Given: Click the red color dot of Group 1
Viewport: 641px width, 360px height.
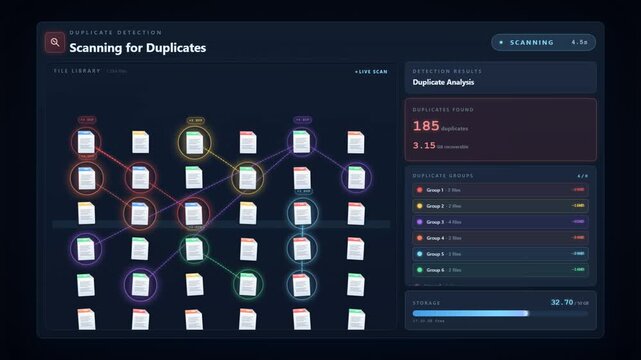Looking at the screenshot, I should pyautogui.click(x=419, y=190).
